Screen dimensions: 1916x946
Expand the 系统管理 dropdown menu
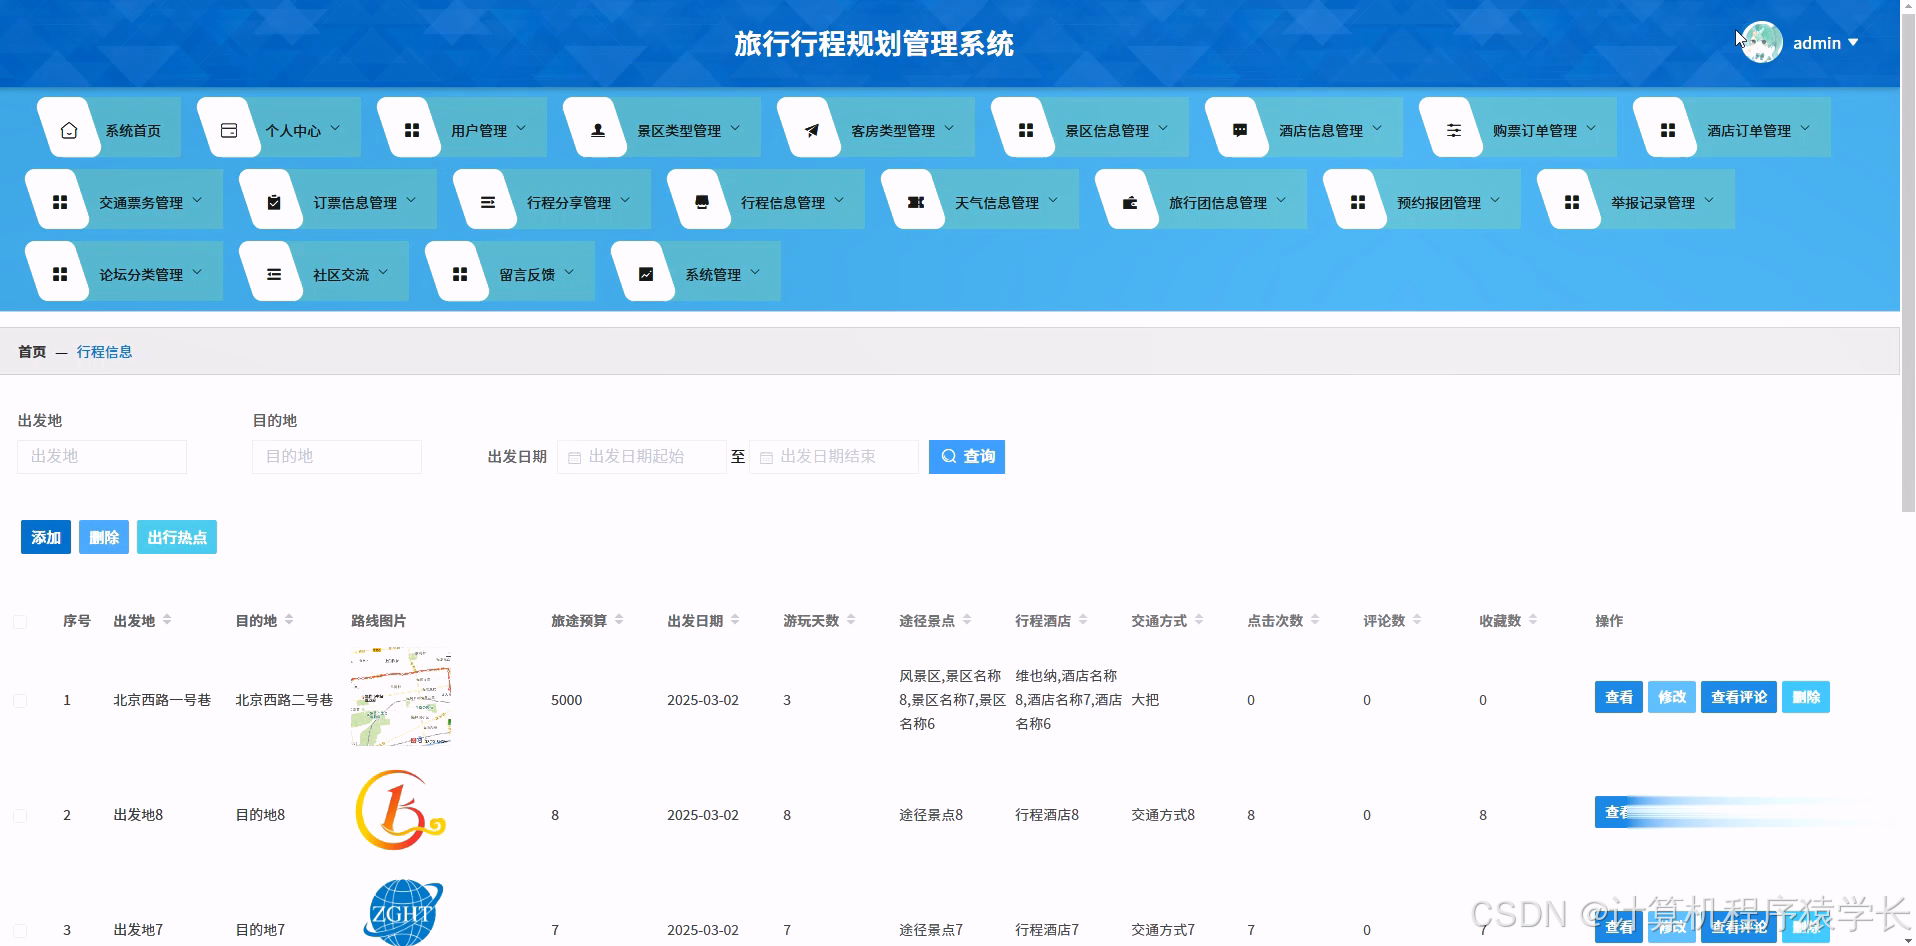[x=716, y=271]
